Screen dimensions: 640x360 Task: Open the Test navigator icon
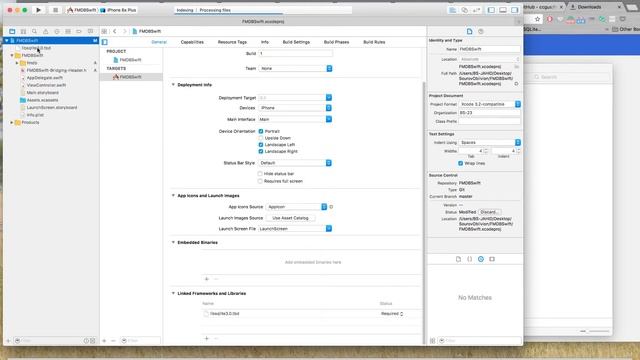[57, 31]
